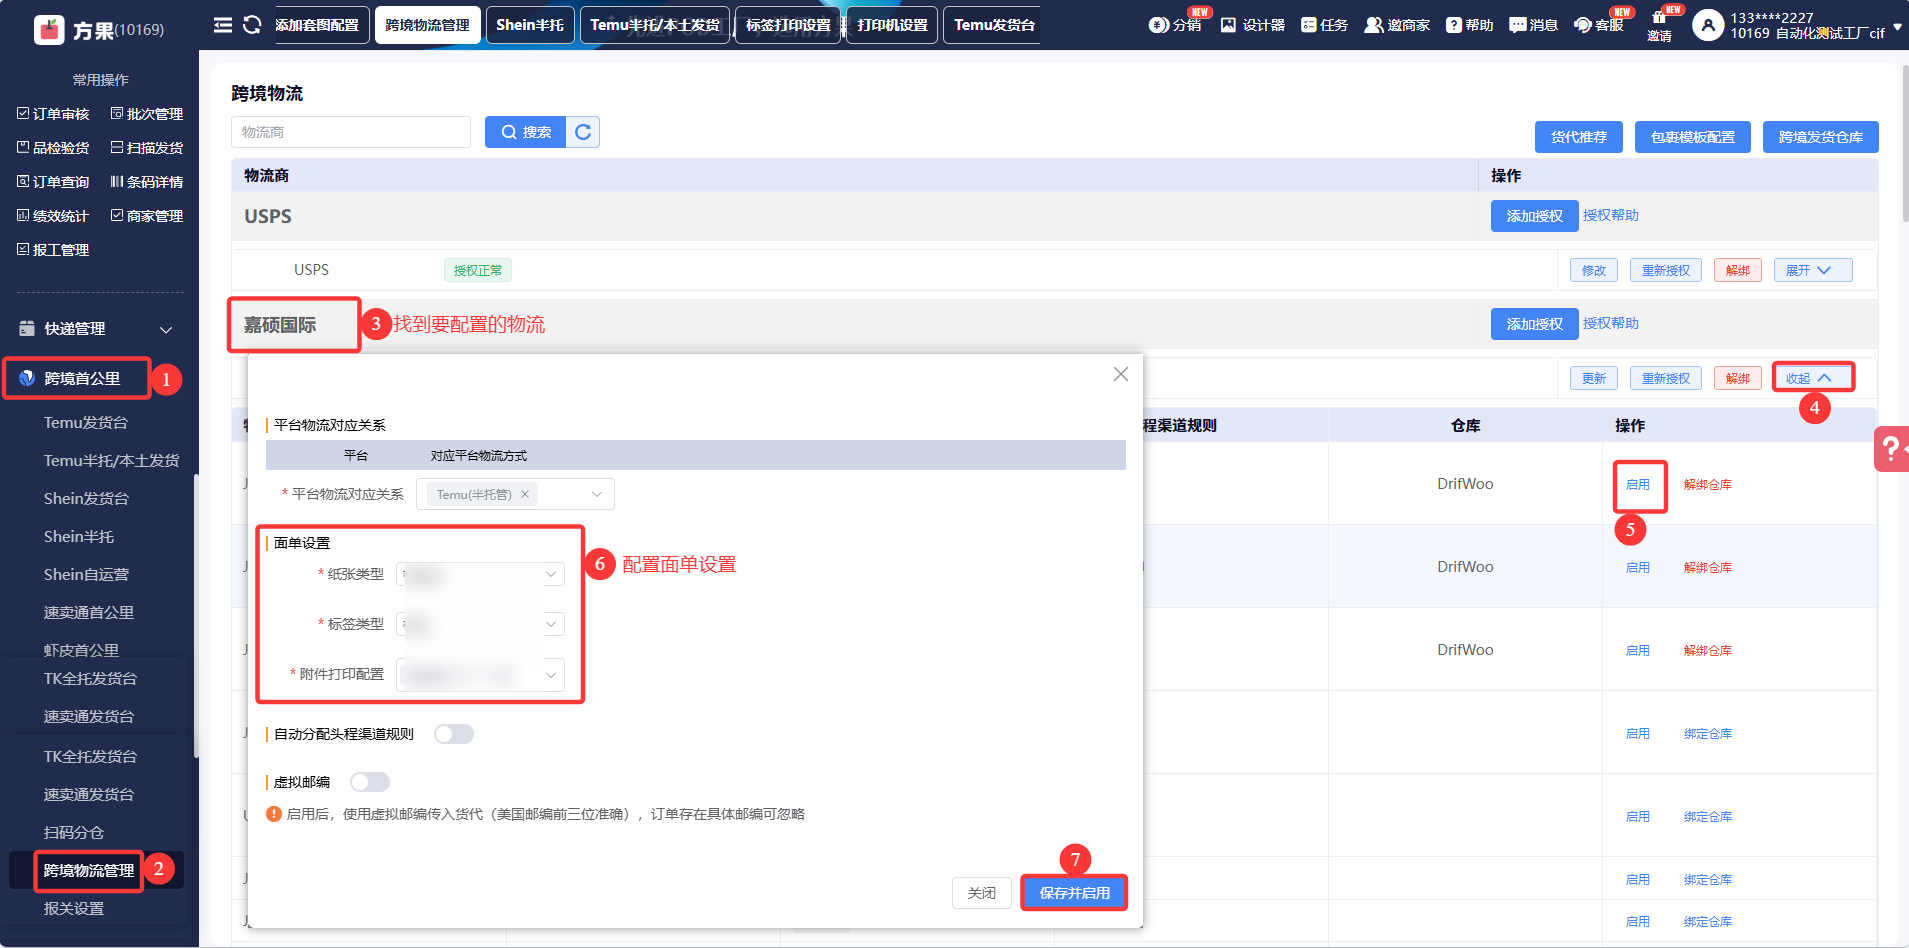Open 帮助 help in the top bar
This screenshot has height=948, width=1909.
[1469, 25]
